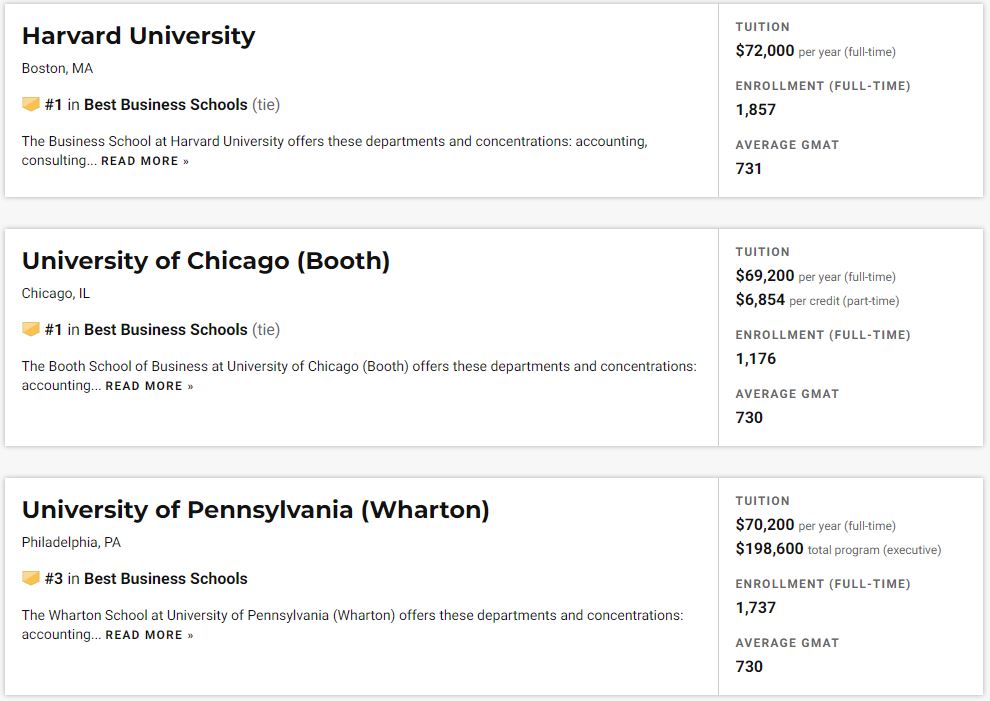Click the $6,854 per credit part-time tuition
The width and height of the screenshot is (990, 701).
[x=760, y=299]
